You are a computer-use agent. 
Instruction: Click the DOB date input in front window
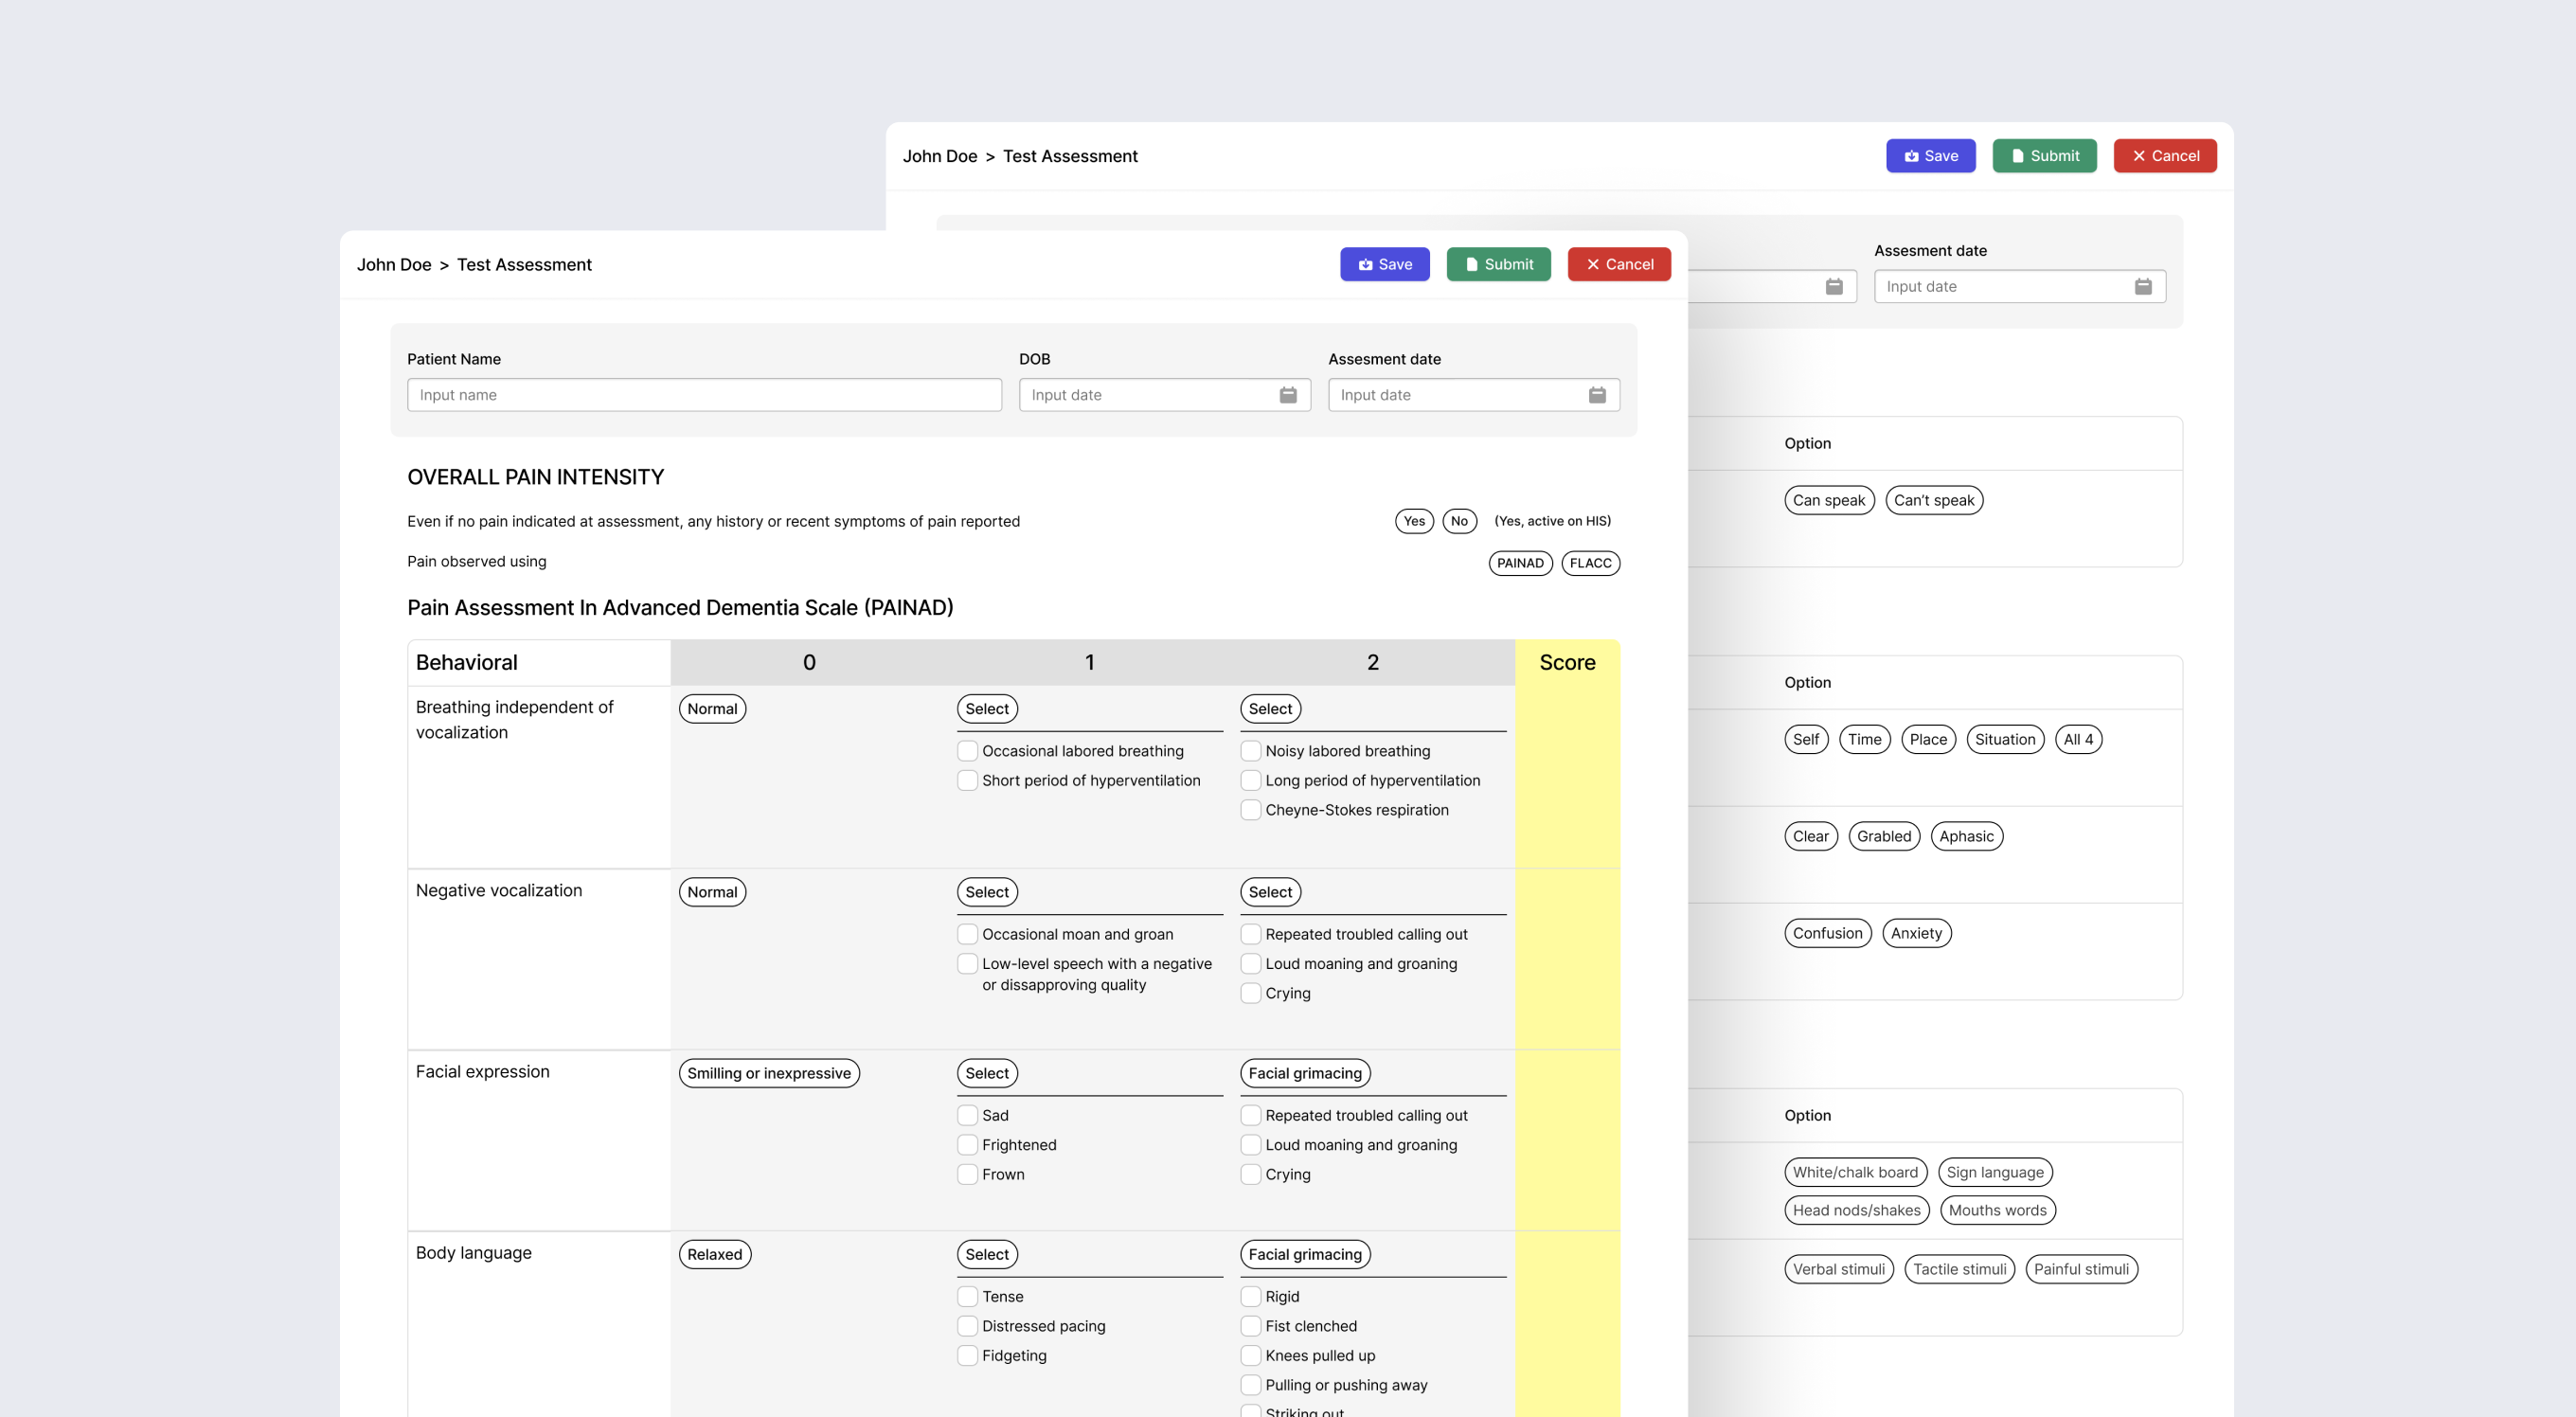1165,395
